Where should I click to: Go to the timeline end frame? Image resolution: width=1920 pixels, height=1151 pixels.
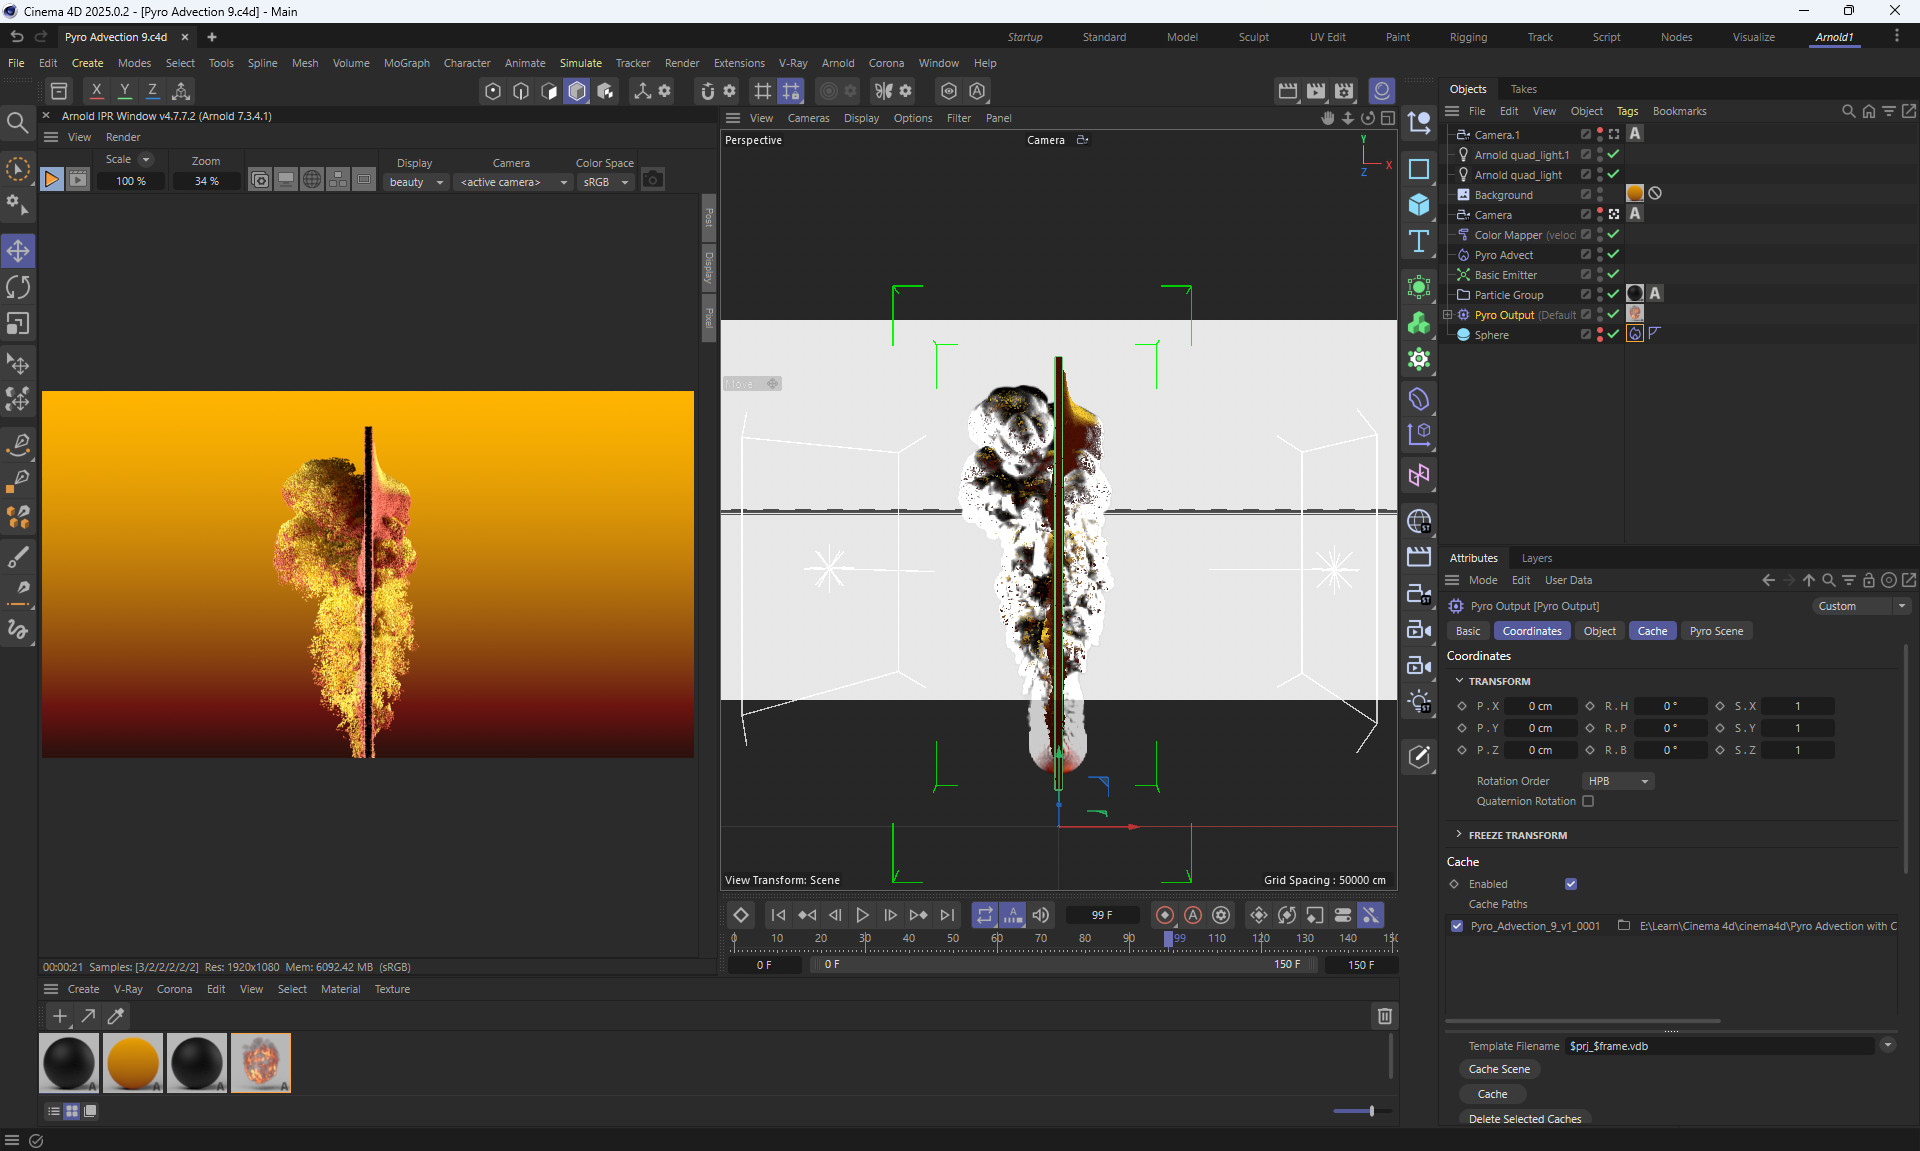point(946,915)
